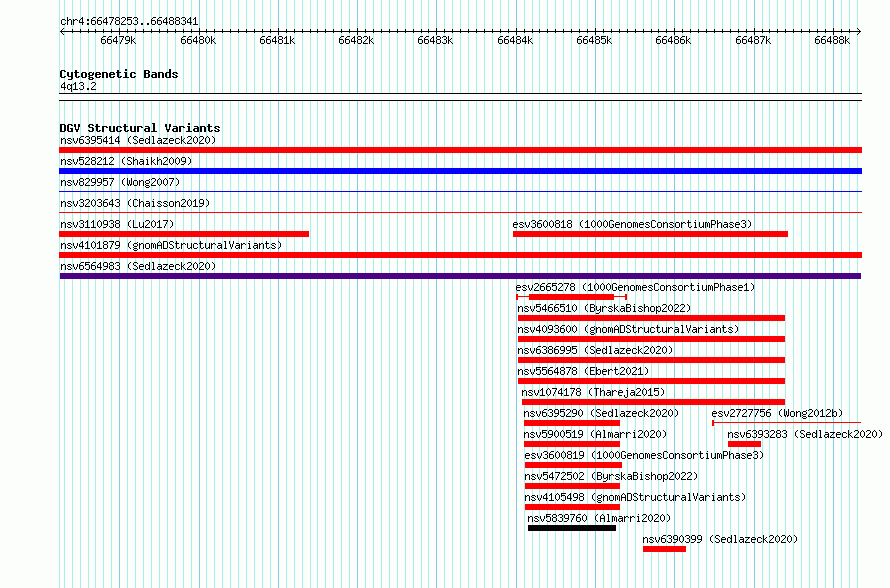Click the 66483k ruler label
Screen dimensions: 890x588
pyautogui.click(x=435, y=40)
